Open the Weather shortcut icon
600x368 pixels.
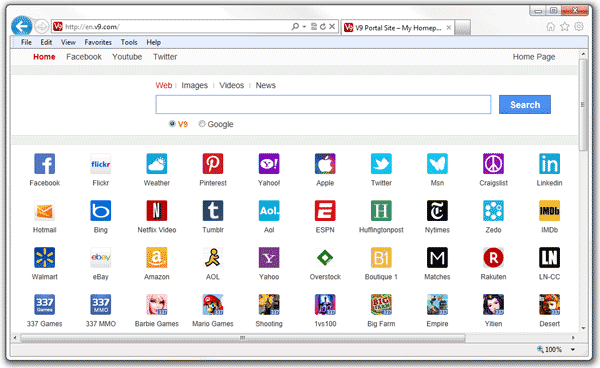pyautogui.click(x=157, y=164)
